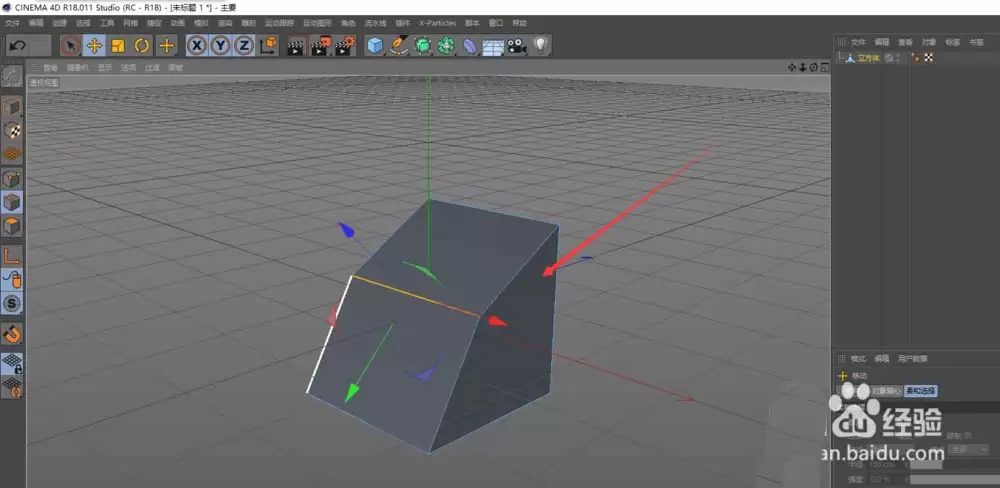The image size is (1000, 488).
Task: Open the Cube primitives palette
Action: (x=376, y=45)
